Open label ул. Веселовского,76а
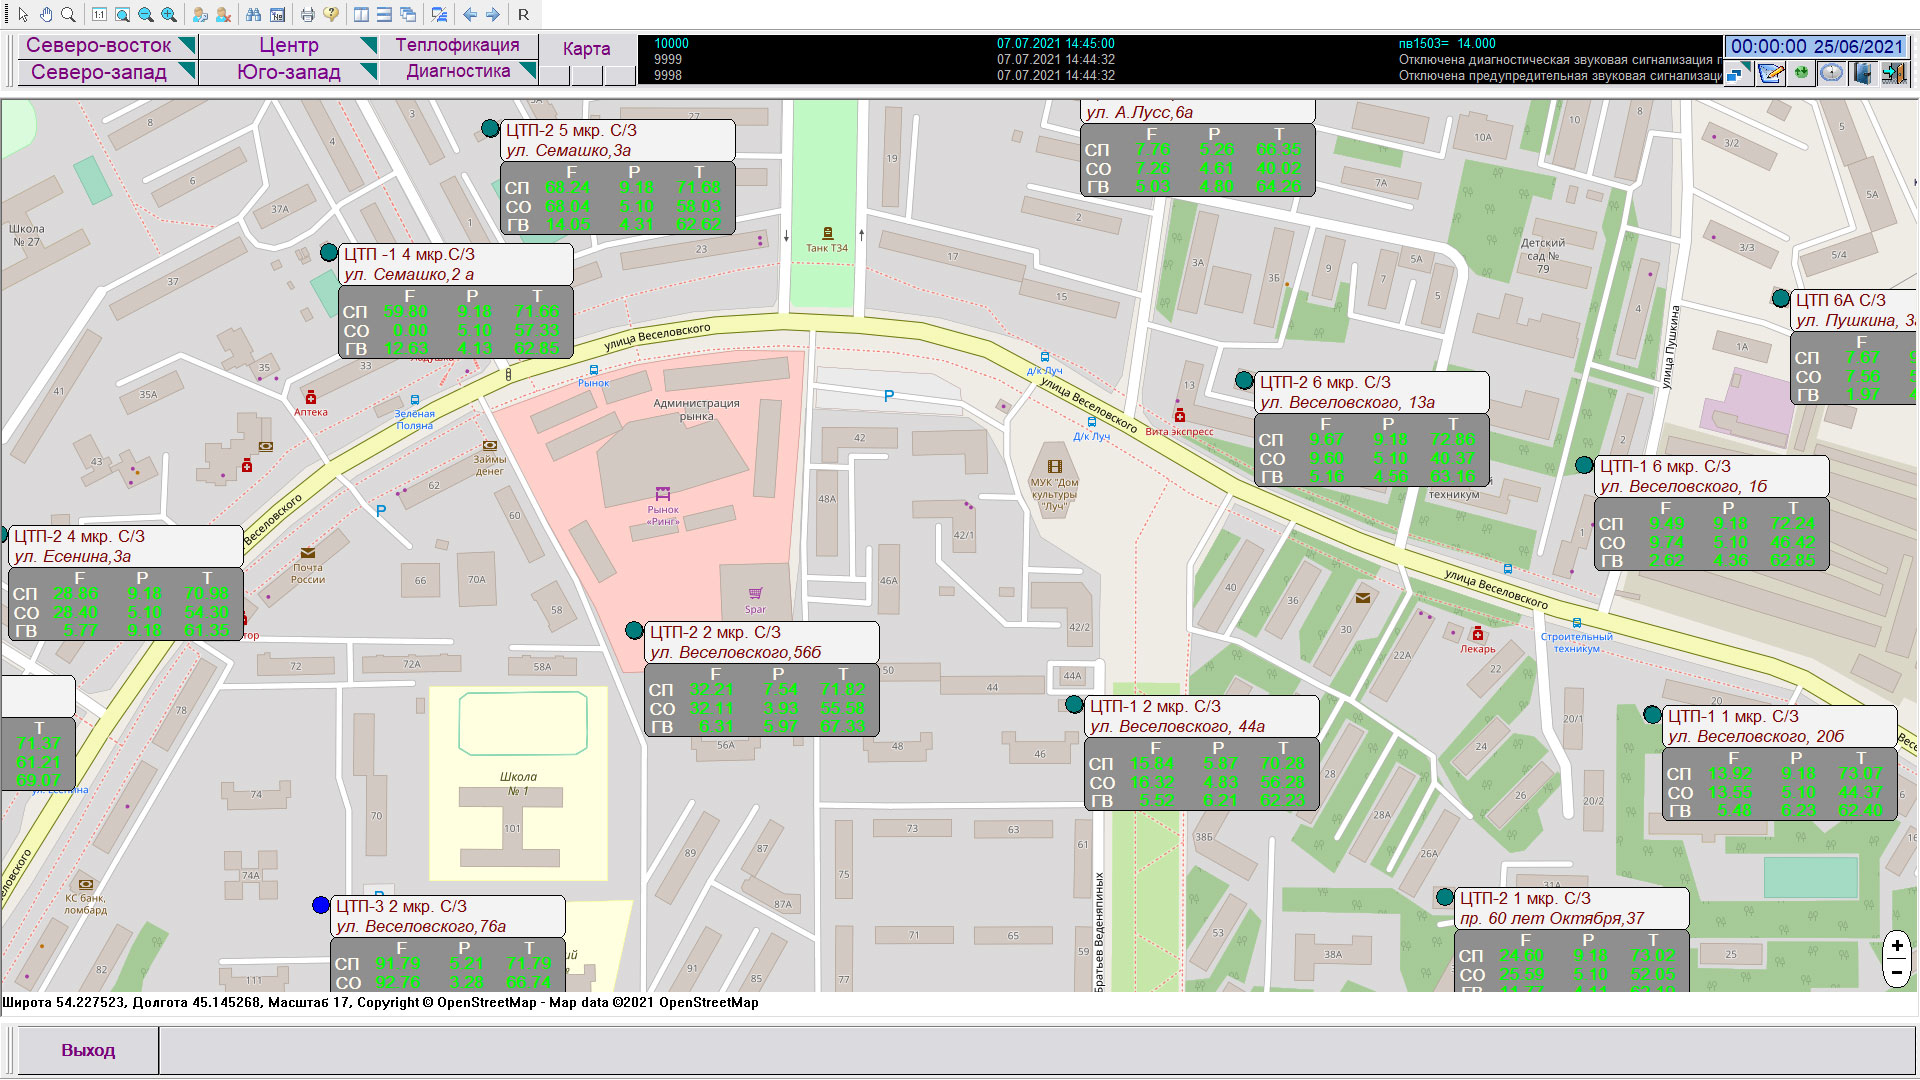The image size is (1920, 1080). (421, 927)
